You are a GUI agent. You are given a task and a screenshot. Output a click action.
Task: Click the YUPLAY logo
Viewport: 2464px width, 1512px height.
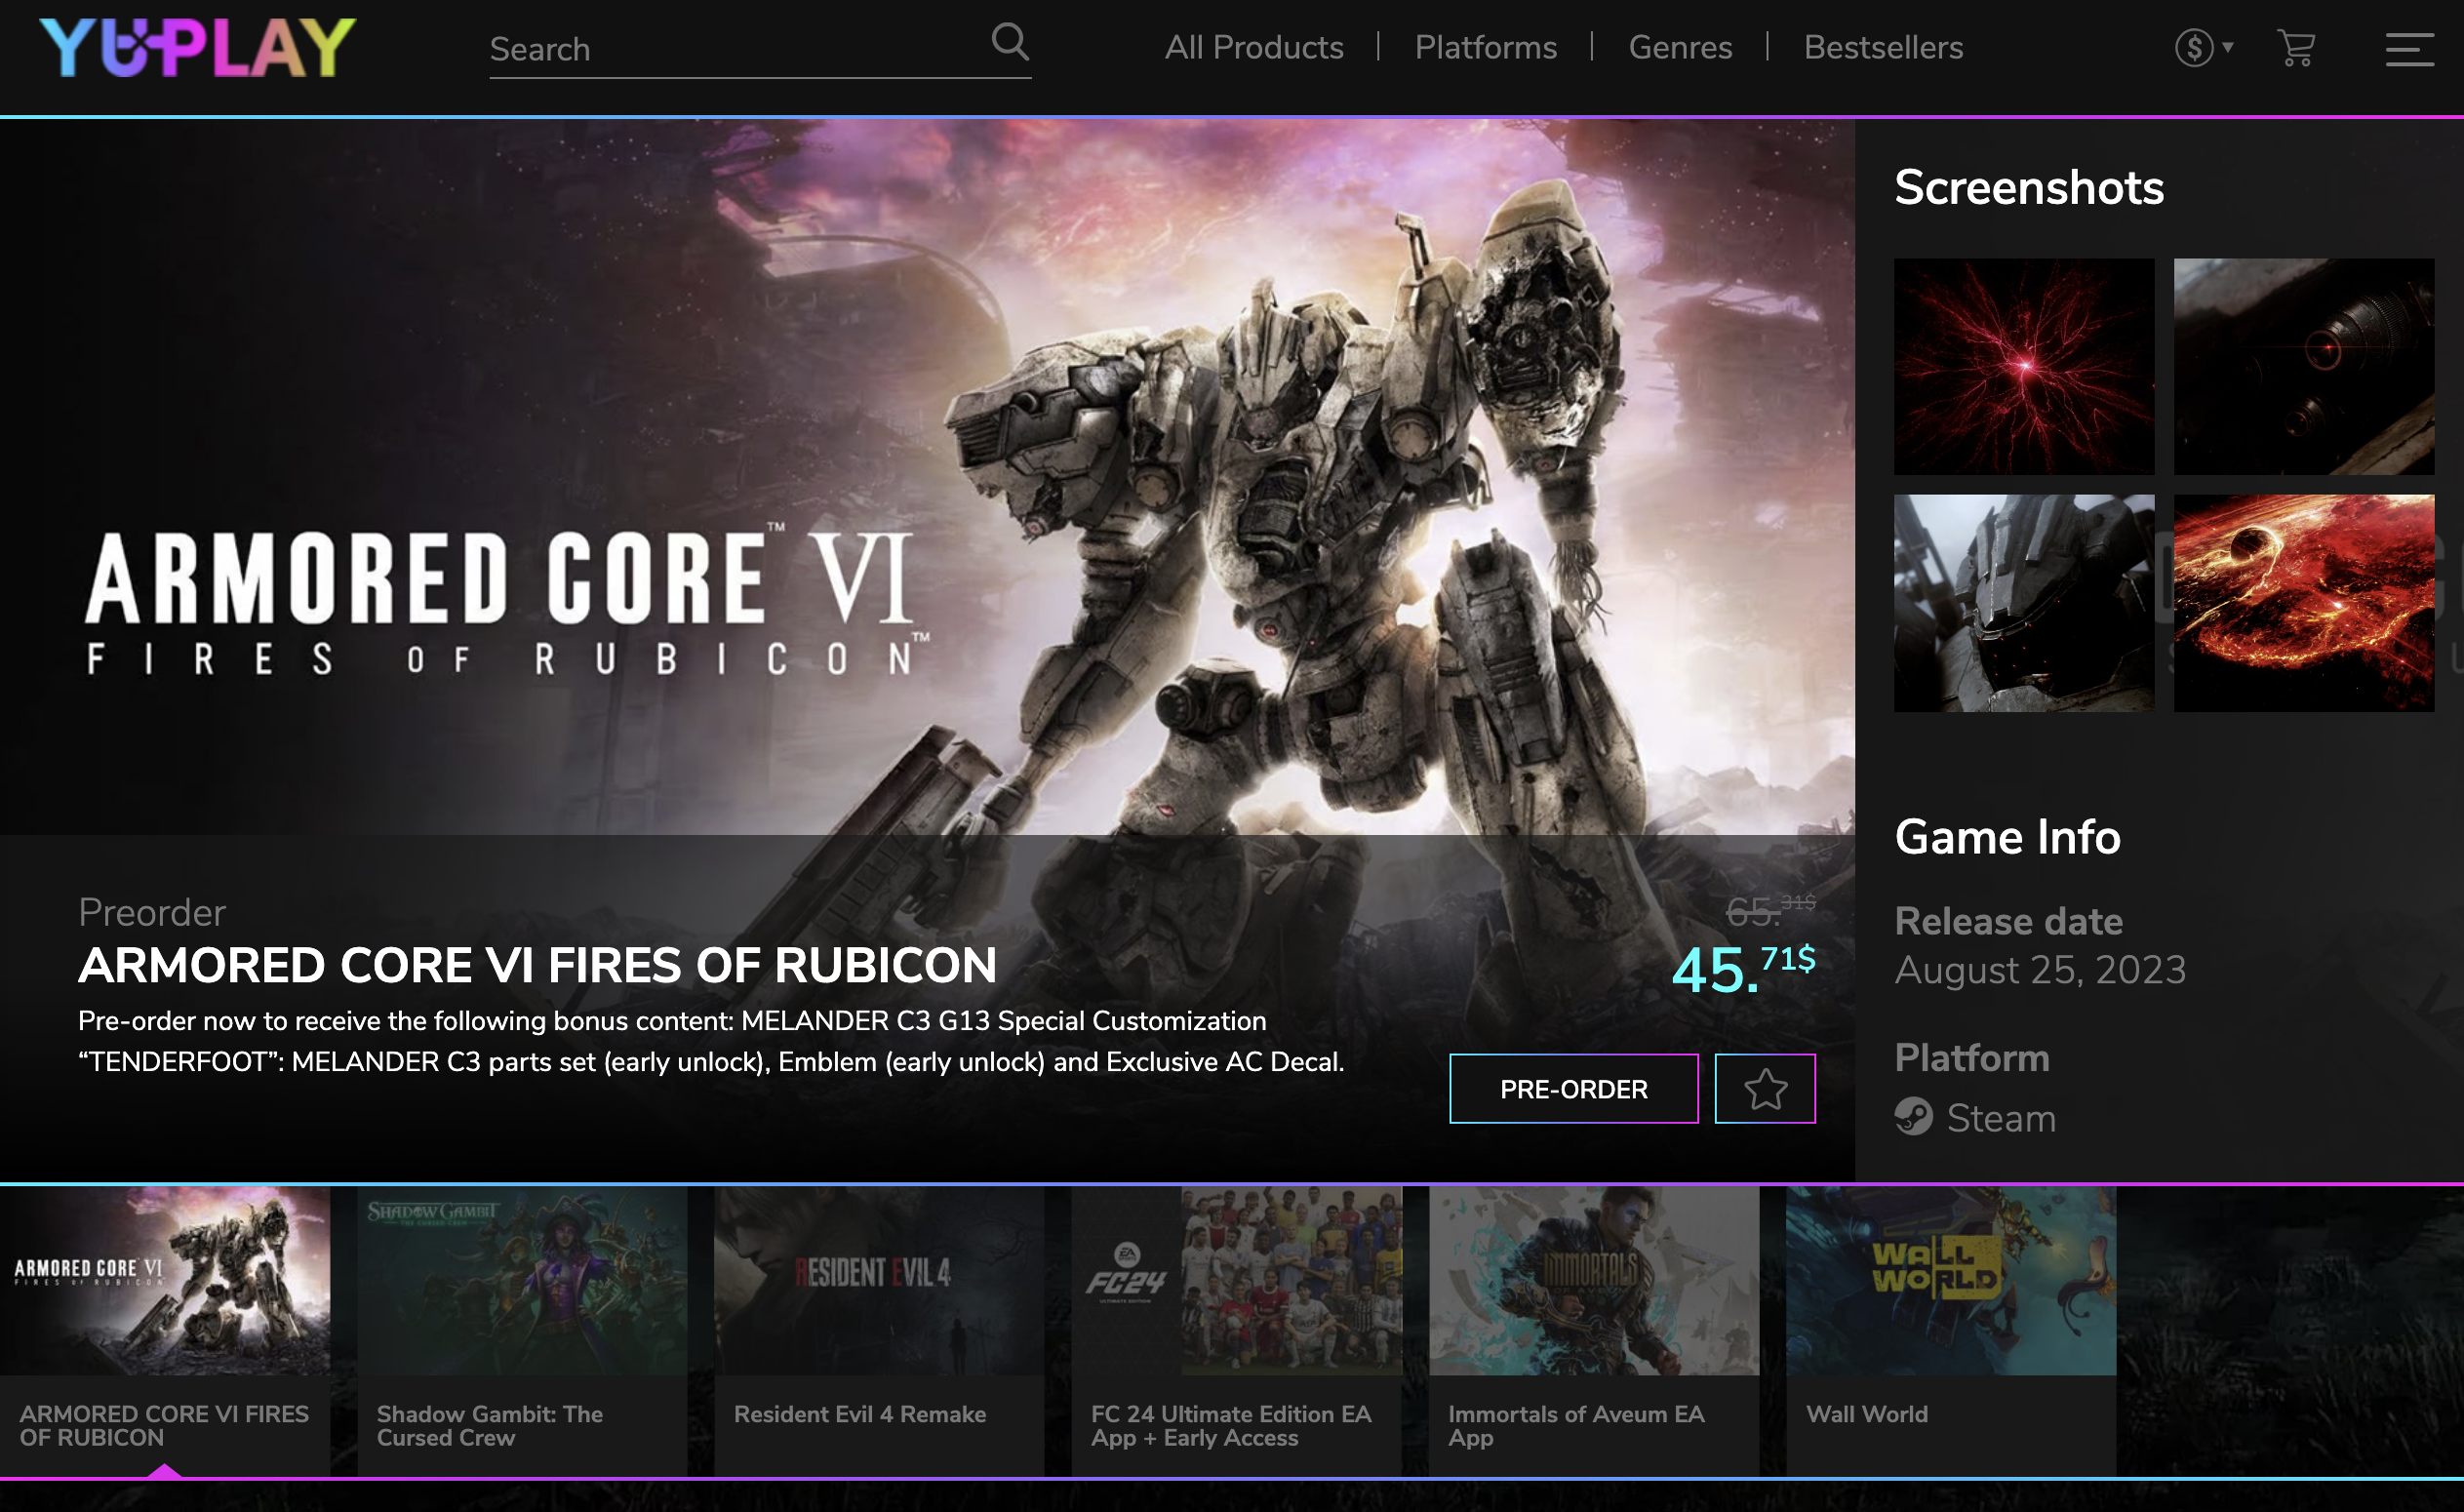(x=197, y=47)
